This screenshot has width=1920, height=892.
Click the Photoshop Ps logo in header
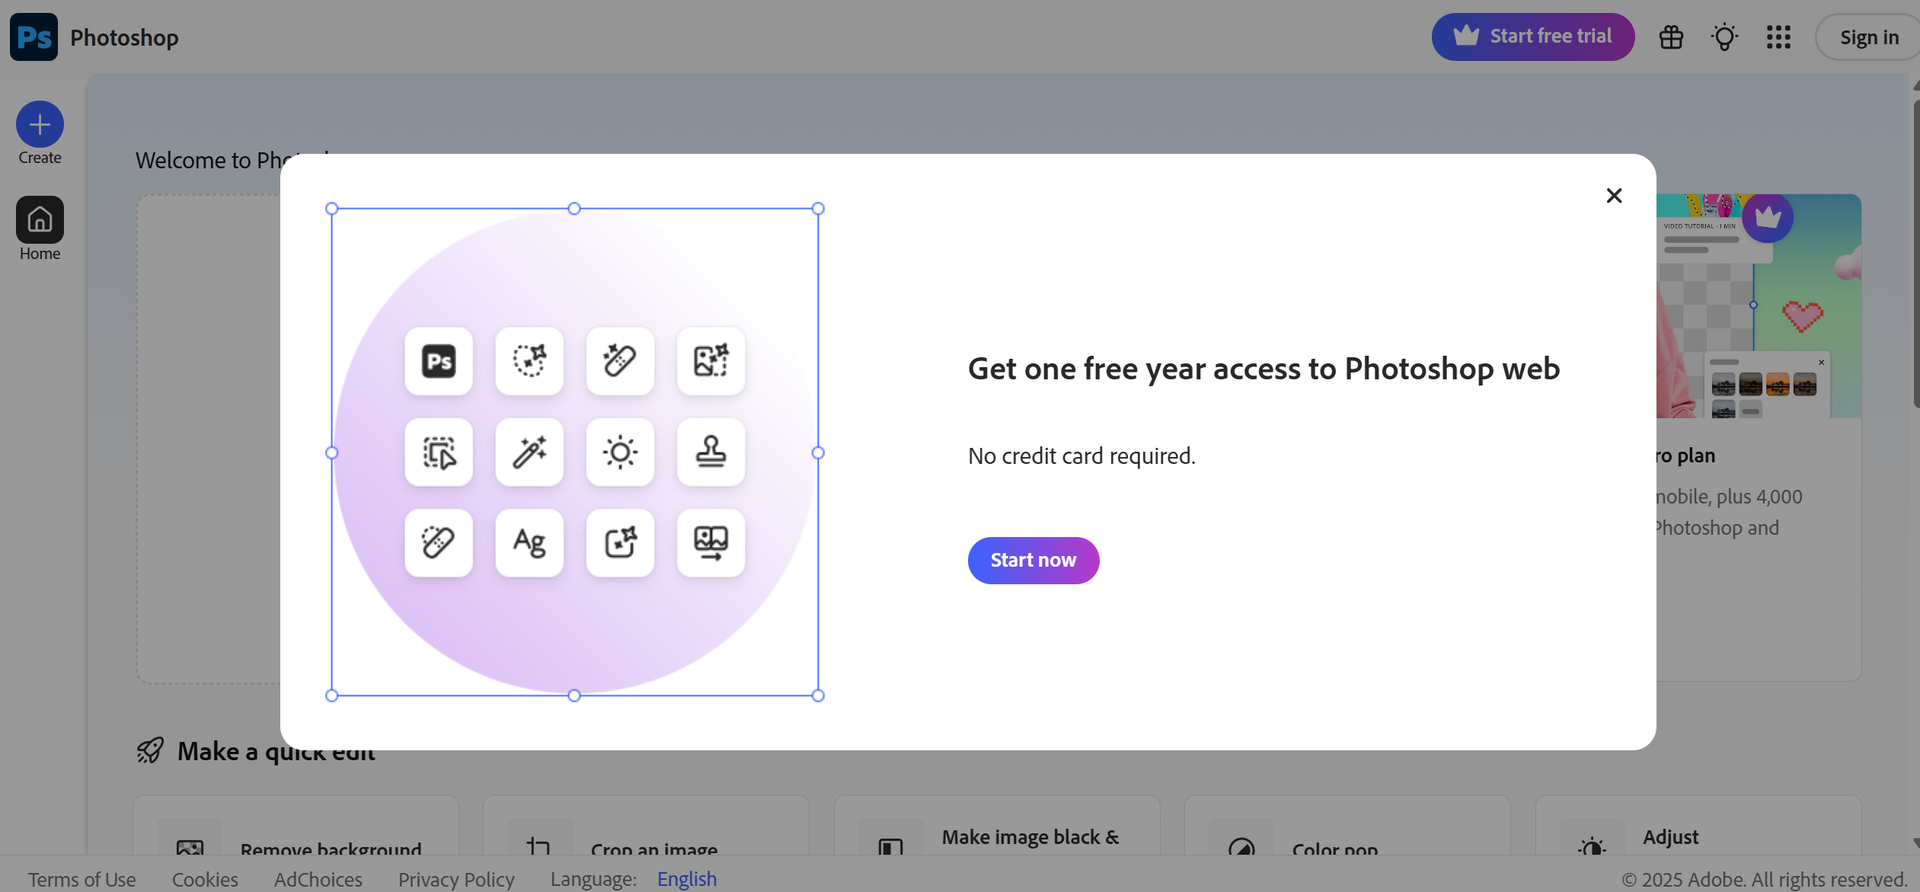click(34, 37)
